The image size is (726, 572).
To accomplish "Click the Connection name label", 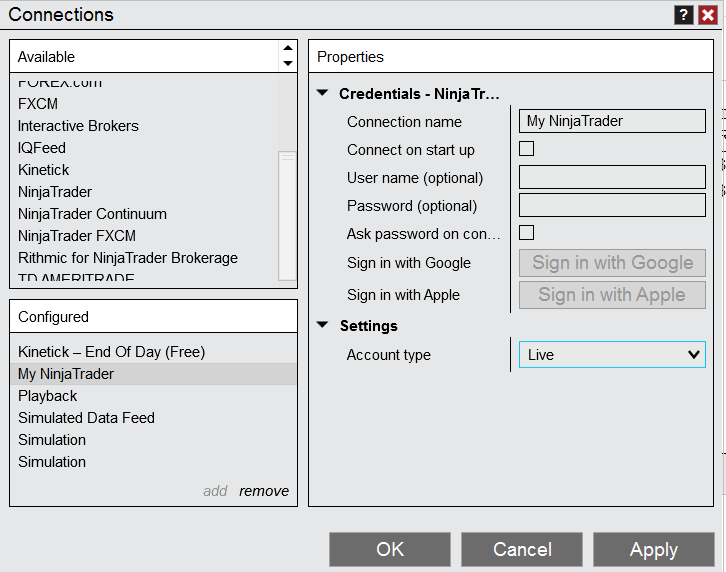I will 404,122.
